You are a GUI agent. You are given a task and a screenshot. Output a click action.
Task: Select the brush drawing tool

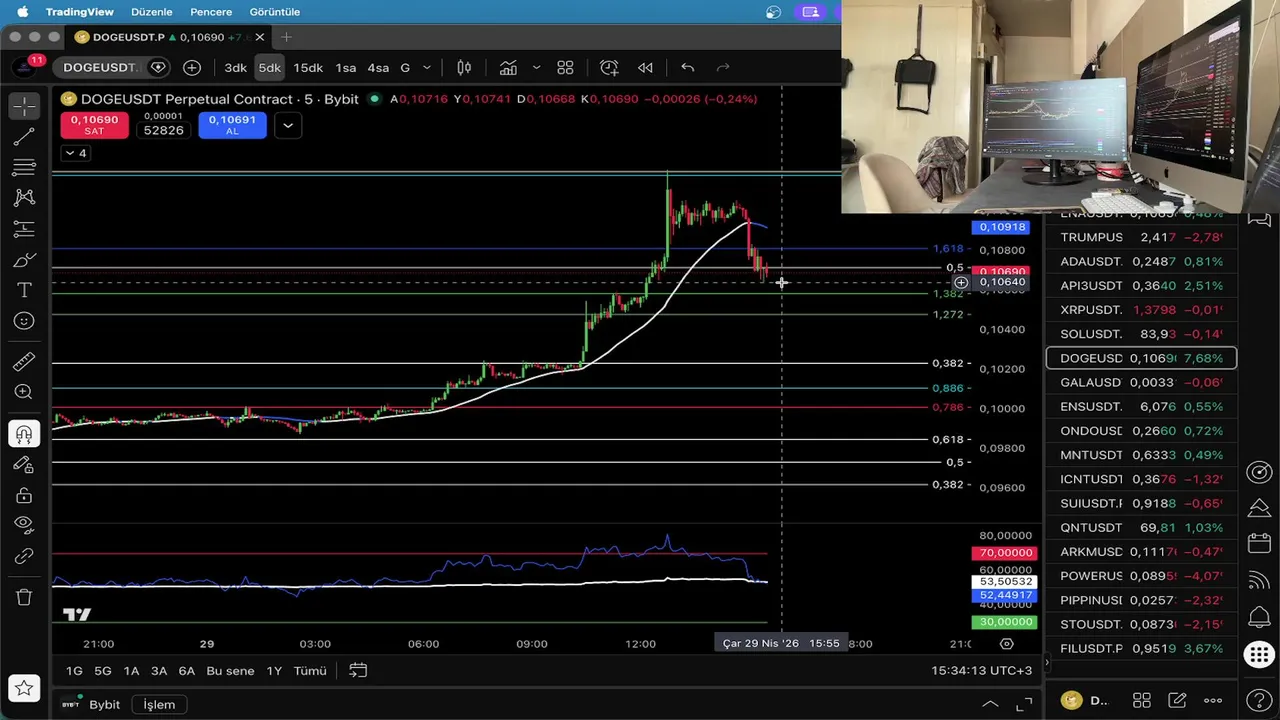24,260
